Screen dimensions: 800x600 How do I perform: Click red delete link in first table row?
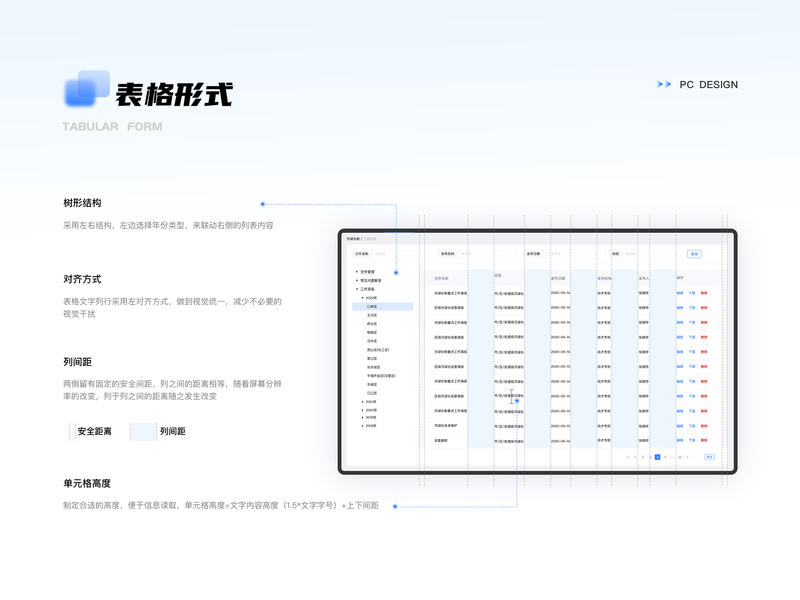point(704,293)
